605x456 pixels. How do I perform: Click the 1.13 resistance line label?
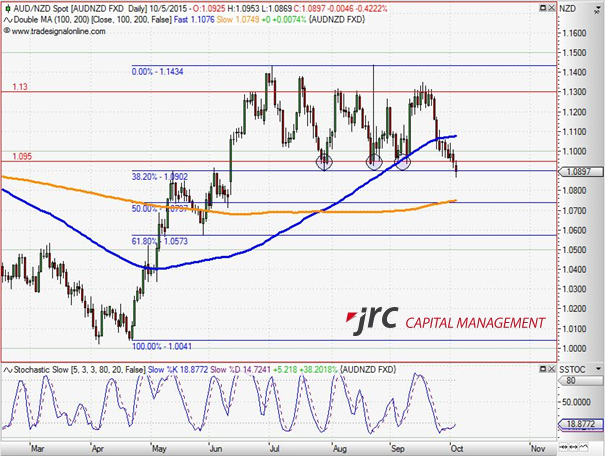(x=20, y=88)
